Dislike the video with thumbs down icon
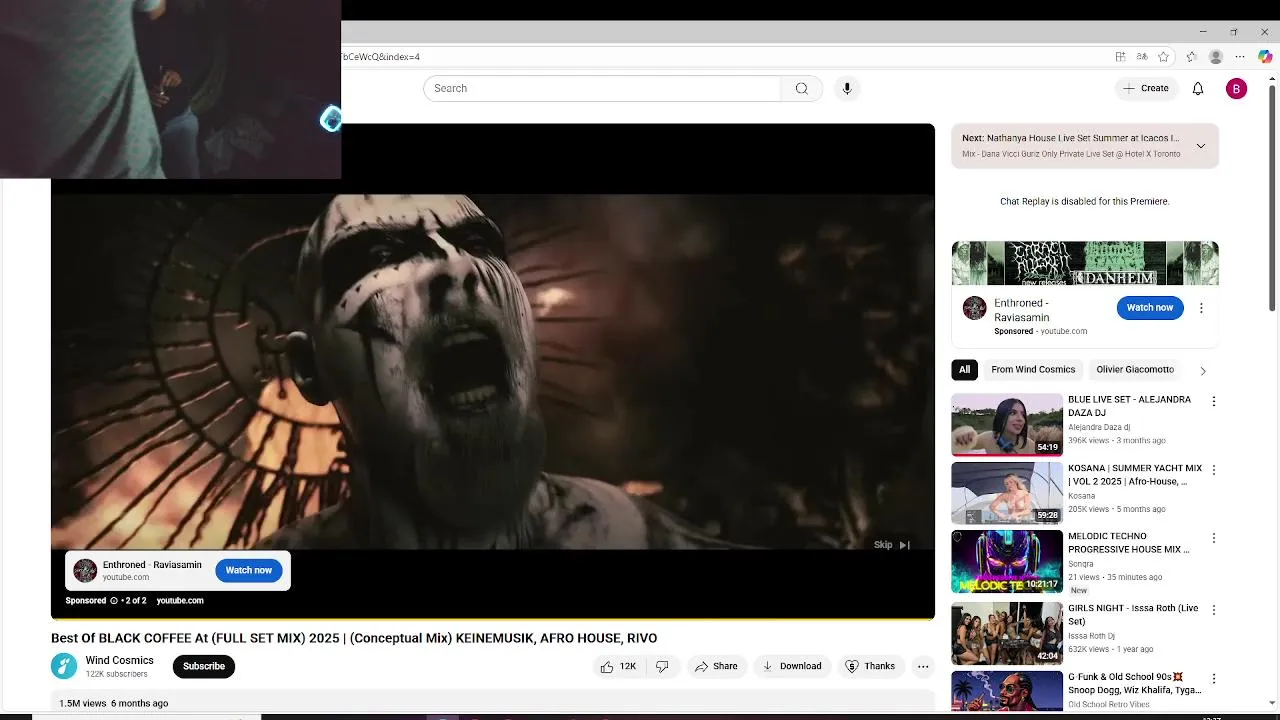 (662, 666)
